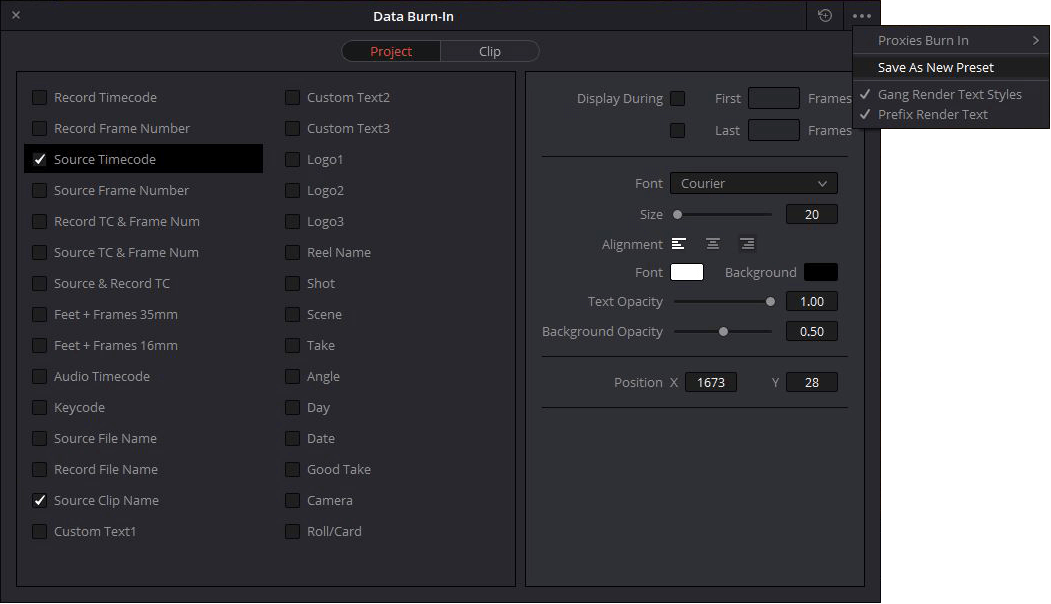Click the Size value field showing 20
This screenshot has width=1051, height=604.
811,215
